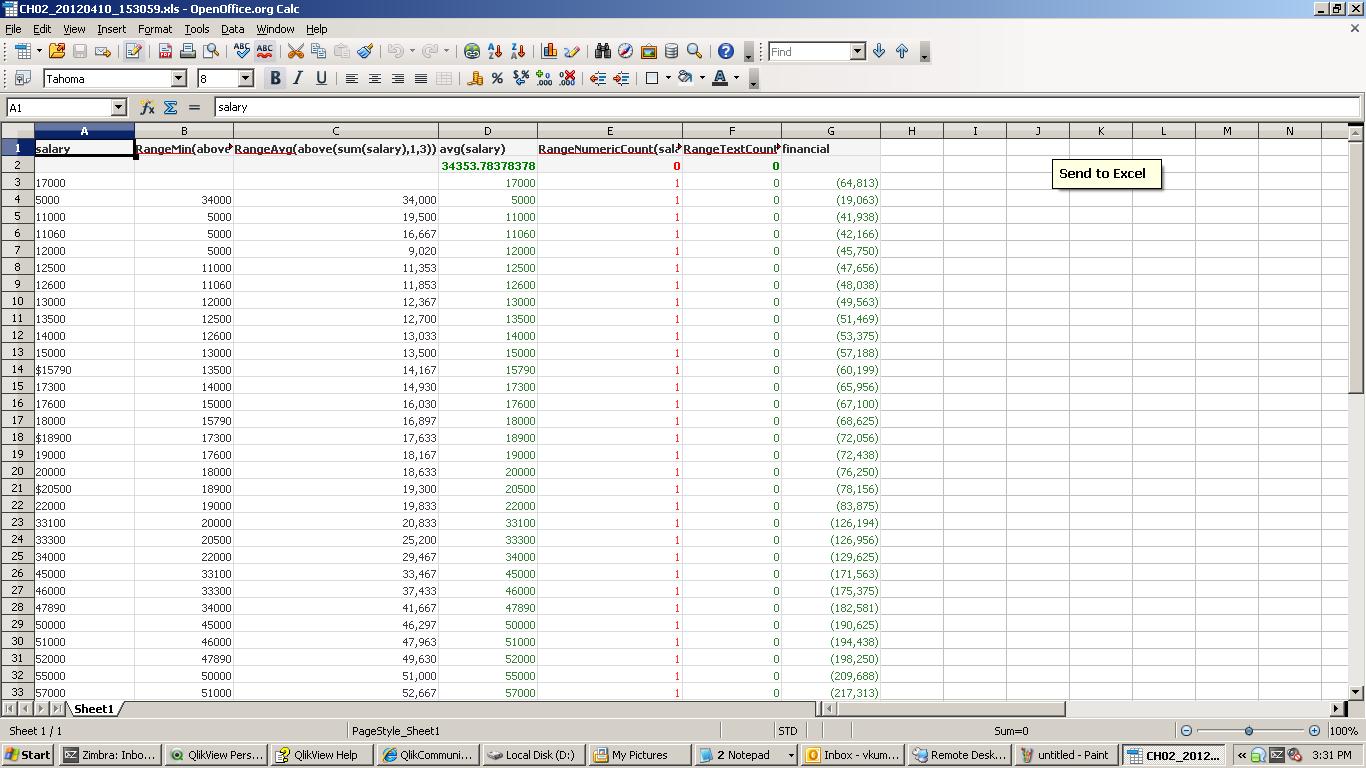Open the Data menu
This screenshot has width=1366, height=768.
pyautogui.click(x=233, y=29)
